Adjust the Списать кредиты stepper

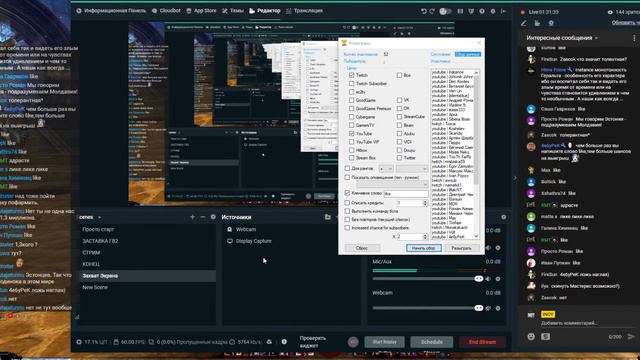pyautogui.click(x=425, y=203)
